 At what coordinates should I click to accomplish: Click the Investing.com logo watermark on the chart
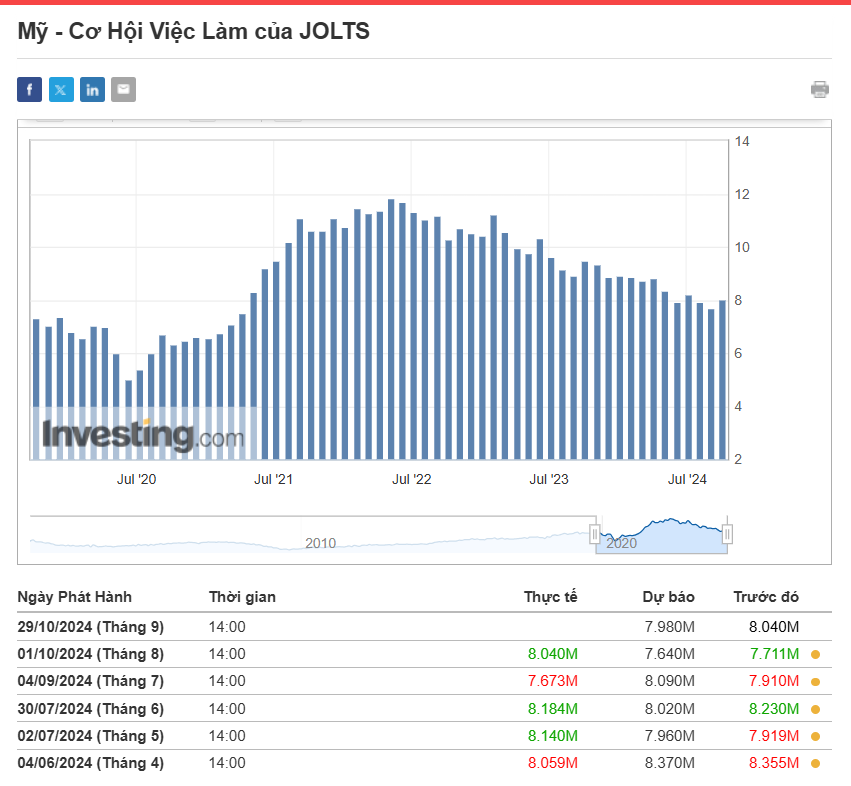pyautogui.click(x=142, y=436)
